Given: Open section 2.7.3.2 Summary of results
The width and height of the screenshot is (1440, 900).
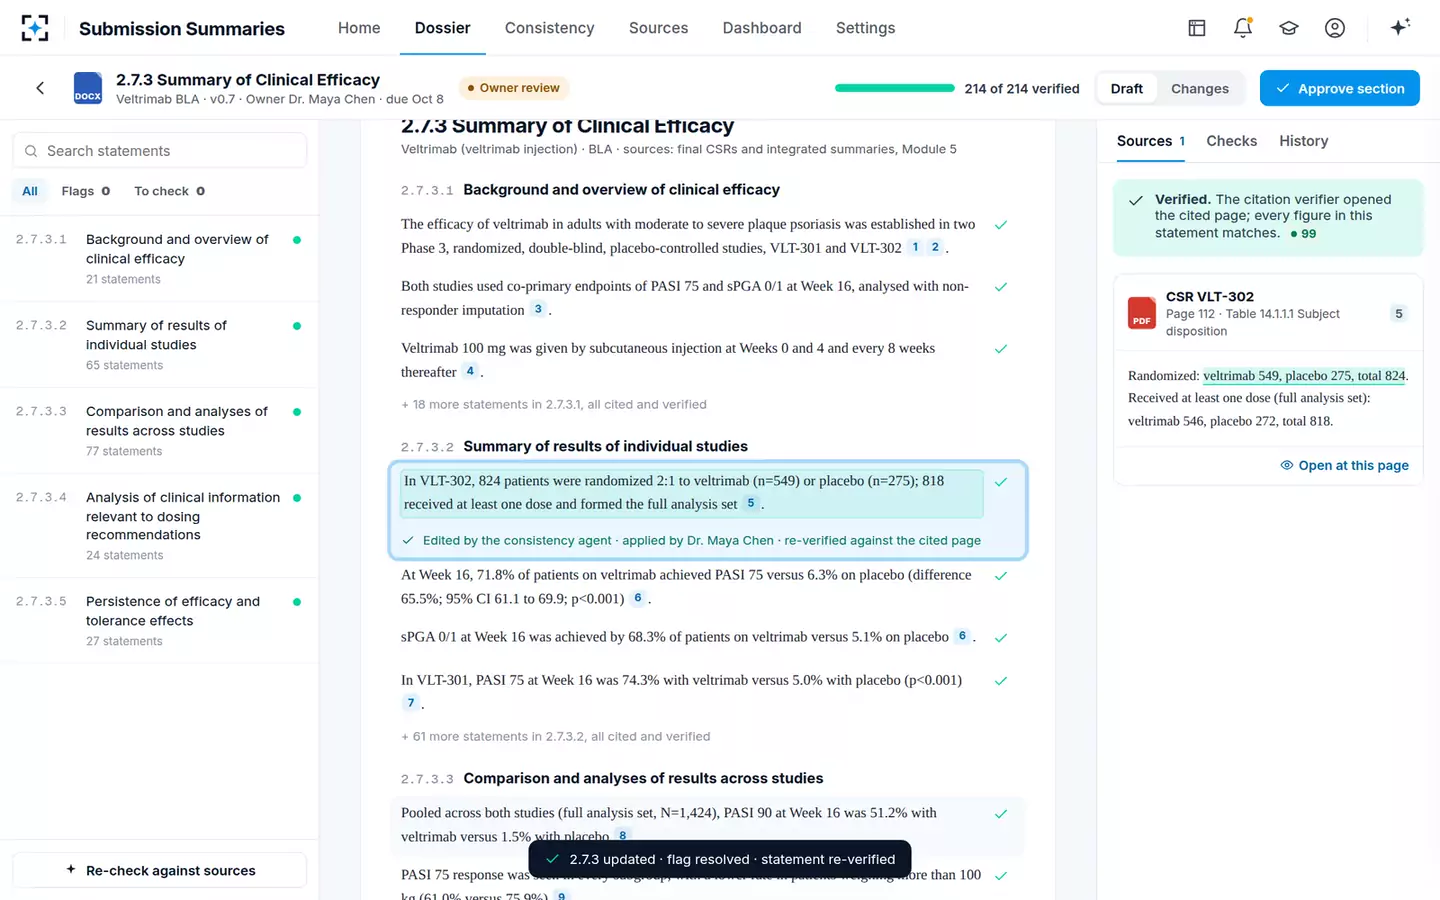Looking at the screenshot, I should [x=159, y=345].
